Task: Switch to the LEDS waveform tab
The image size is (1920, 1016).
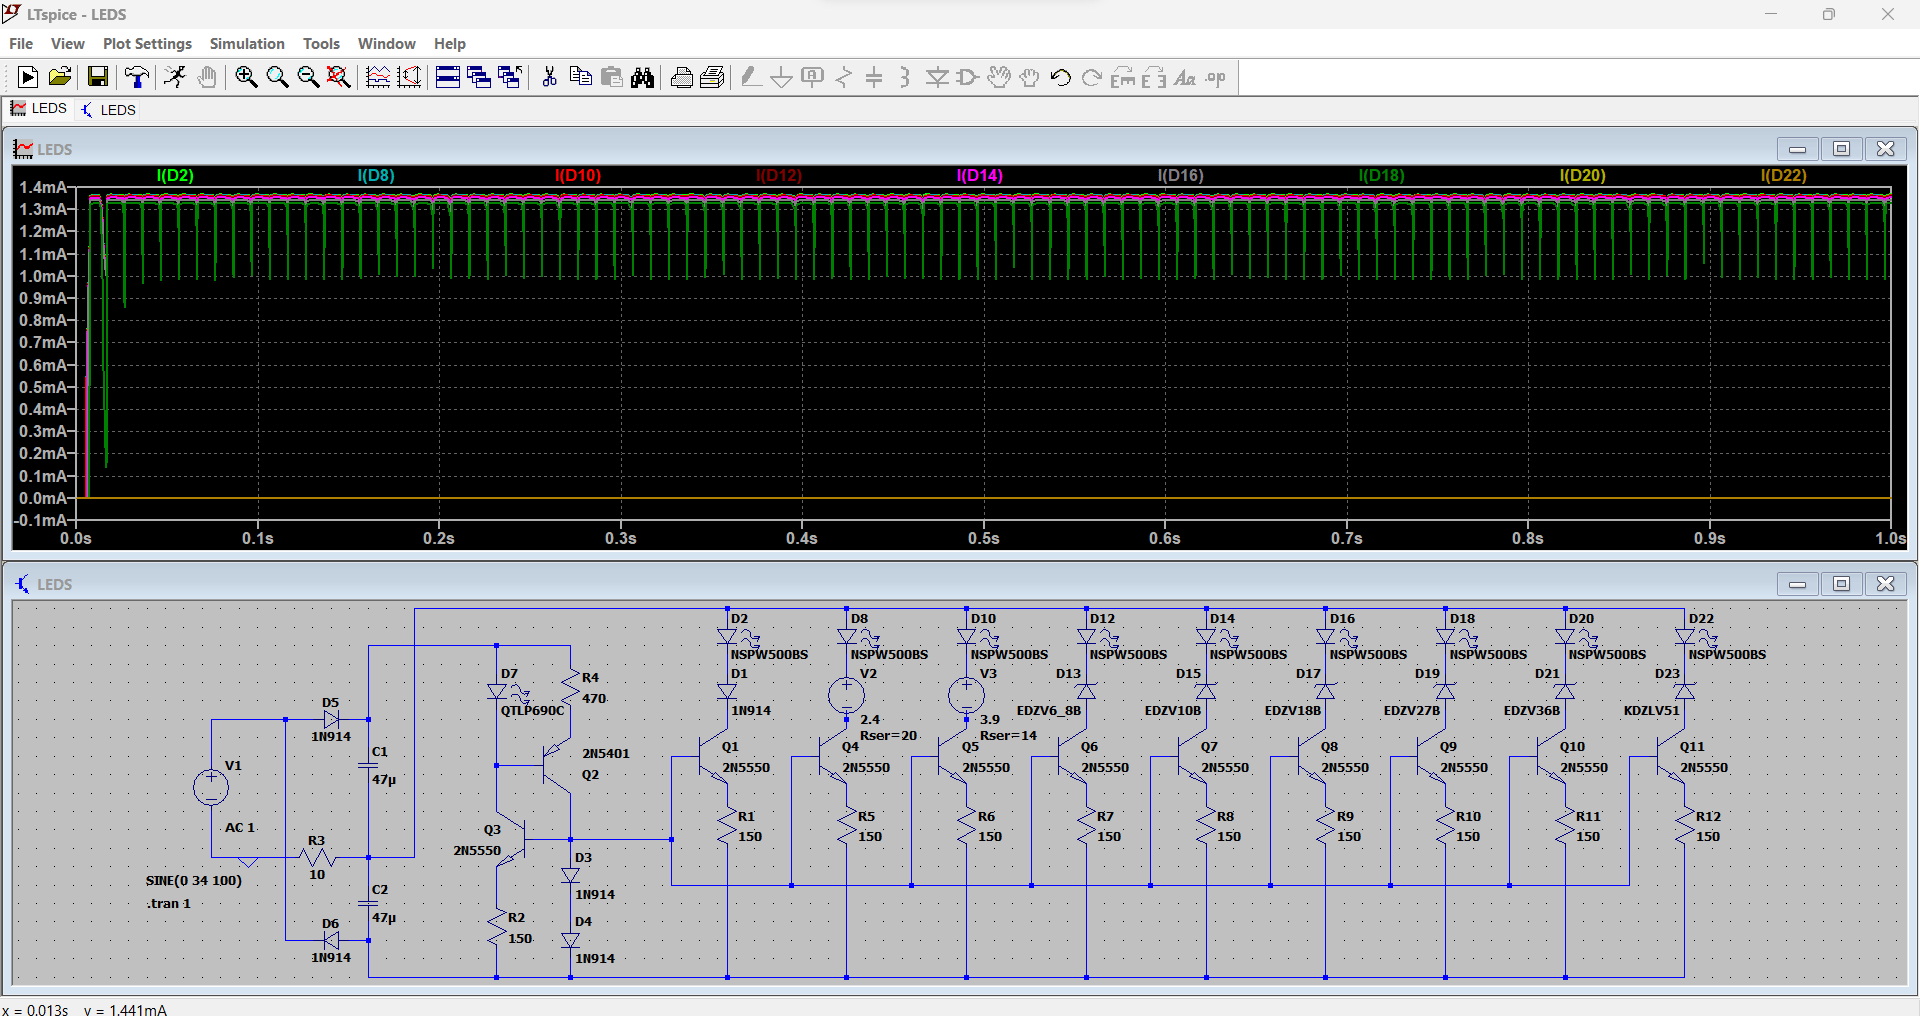Action: coord(39,109)
